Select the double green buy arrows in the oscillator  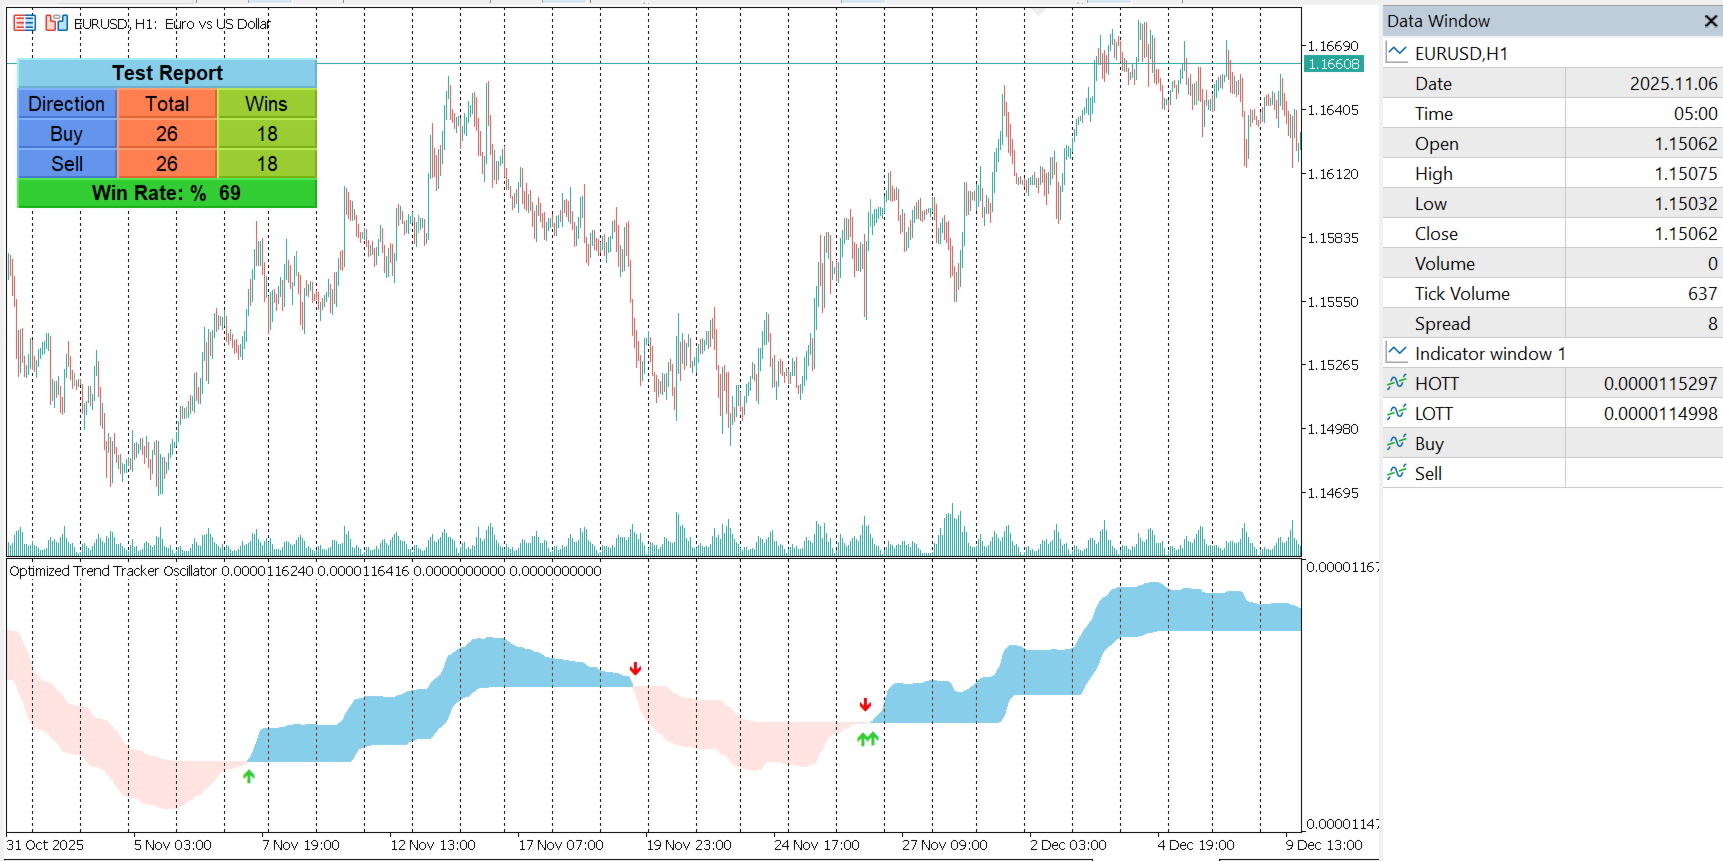867,739
